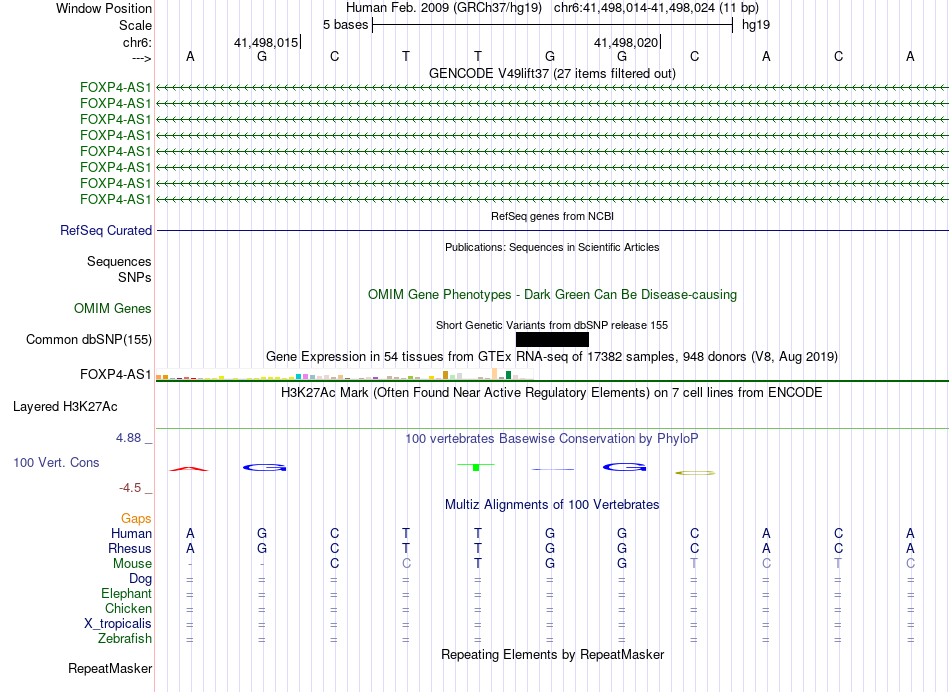950x692 pixels.
Task: Click the FOXP4-AS1 GTEx expression bar chart
Action: click(344, 374)
